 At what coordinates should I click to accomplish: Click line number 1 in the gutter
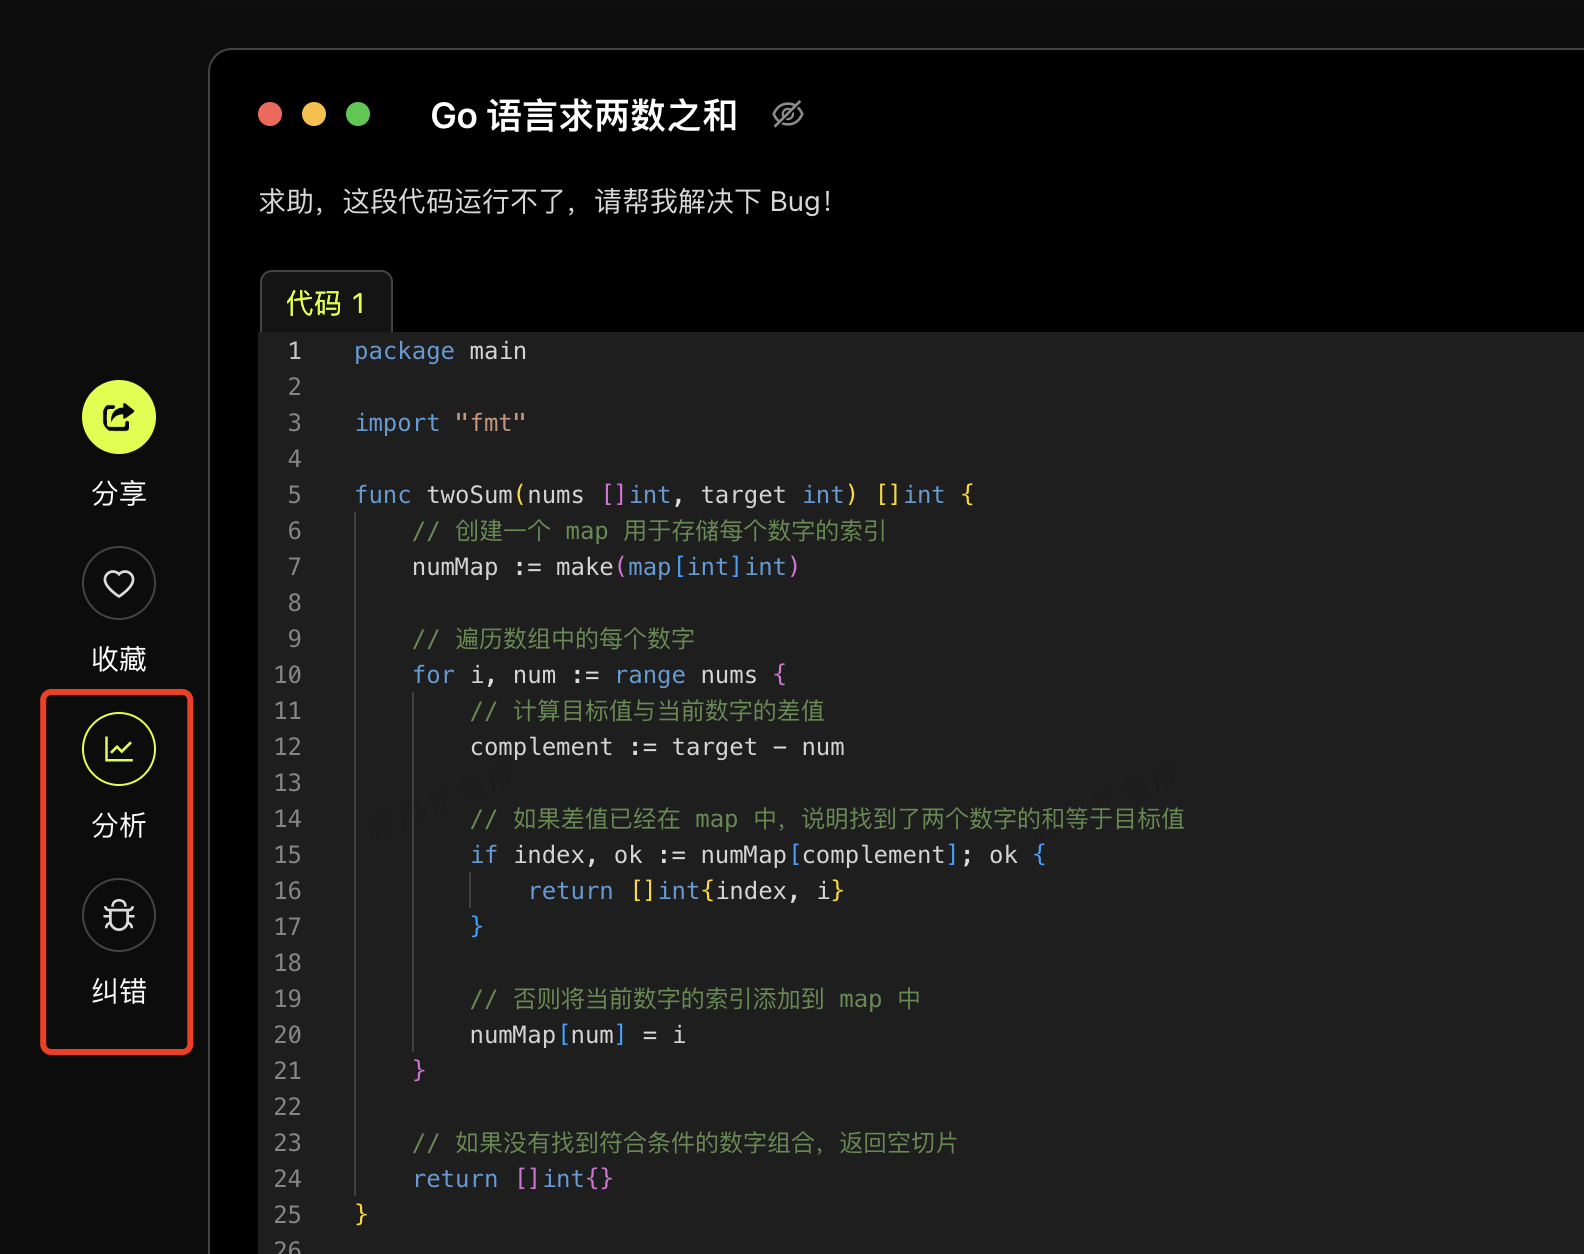294,351
